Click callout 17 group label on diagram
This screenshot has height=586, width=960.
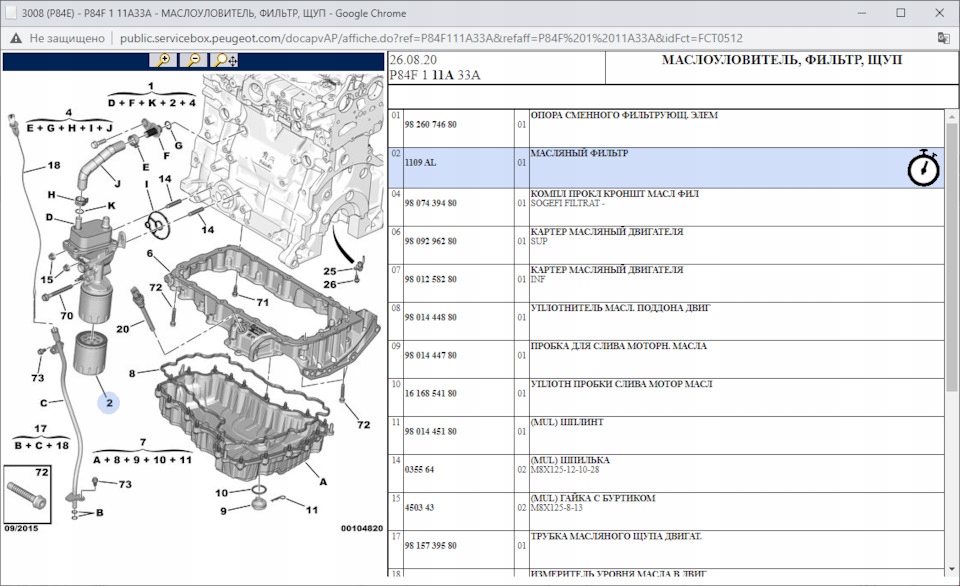coord(41,429)
